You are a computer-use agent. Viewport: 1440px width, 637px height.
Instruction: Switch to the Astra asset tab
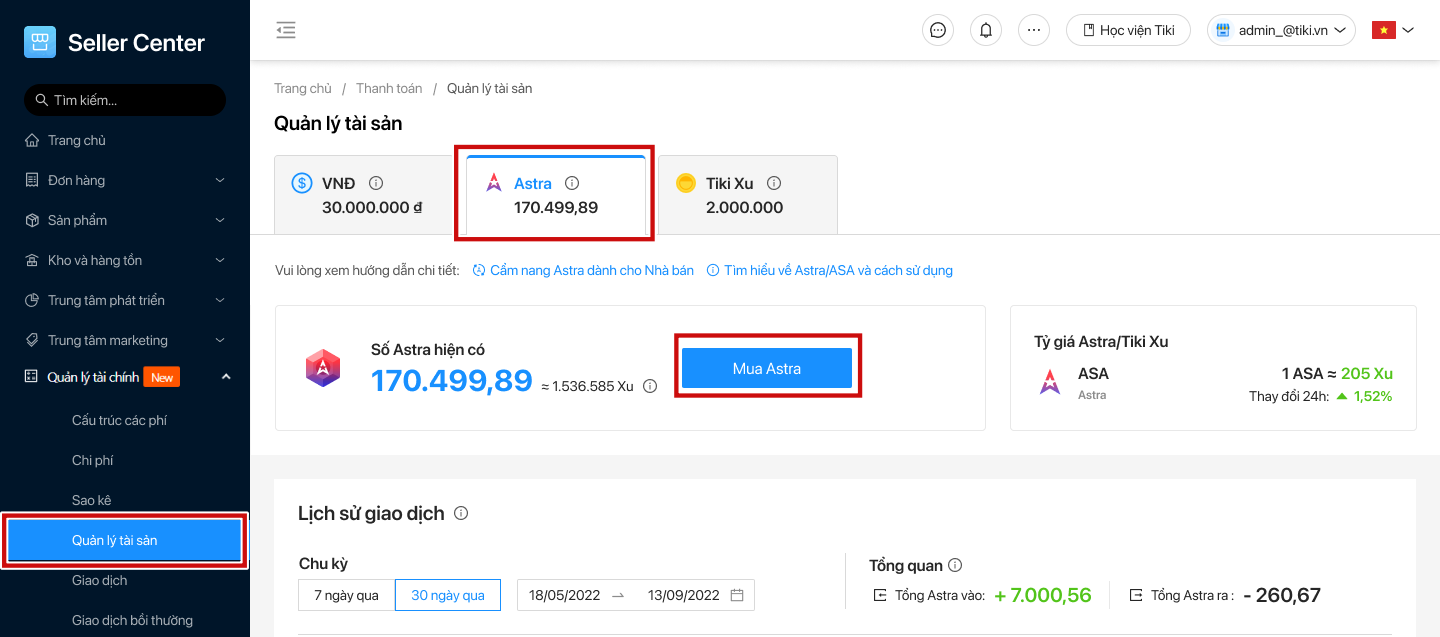pyautogui.click(x=556, y=195)
